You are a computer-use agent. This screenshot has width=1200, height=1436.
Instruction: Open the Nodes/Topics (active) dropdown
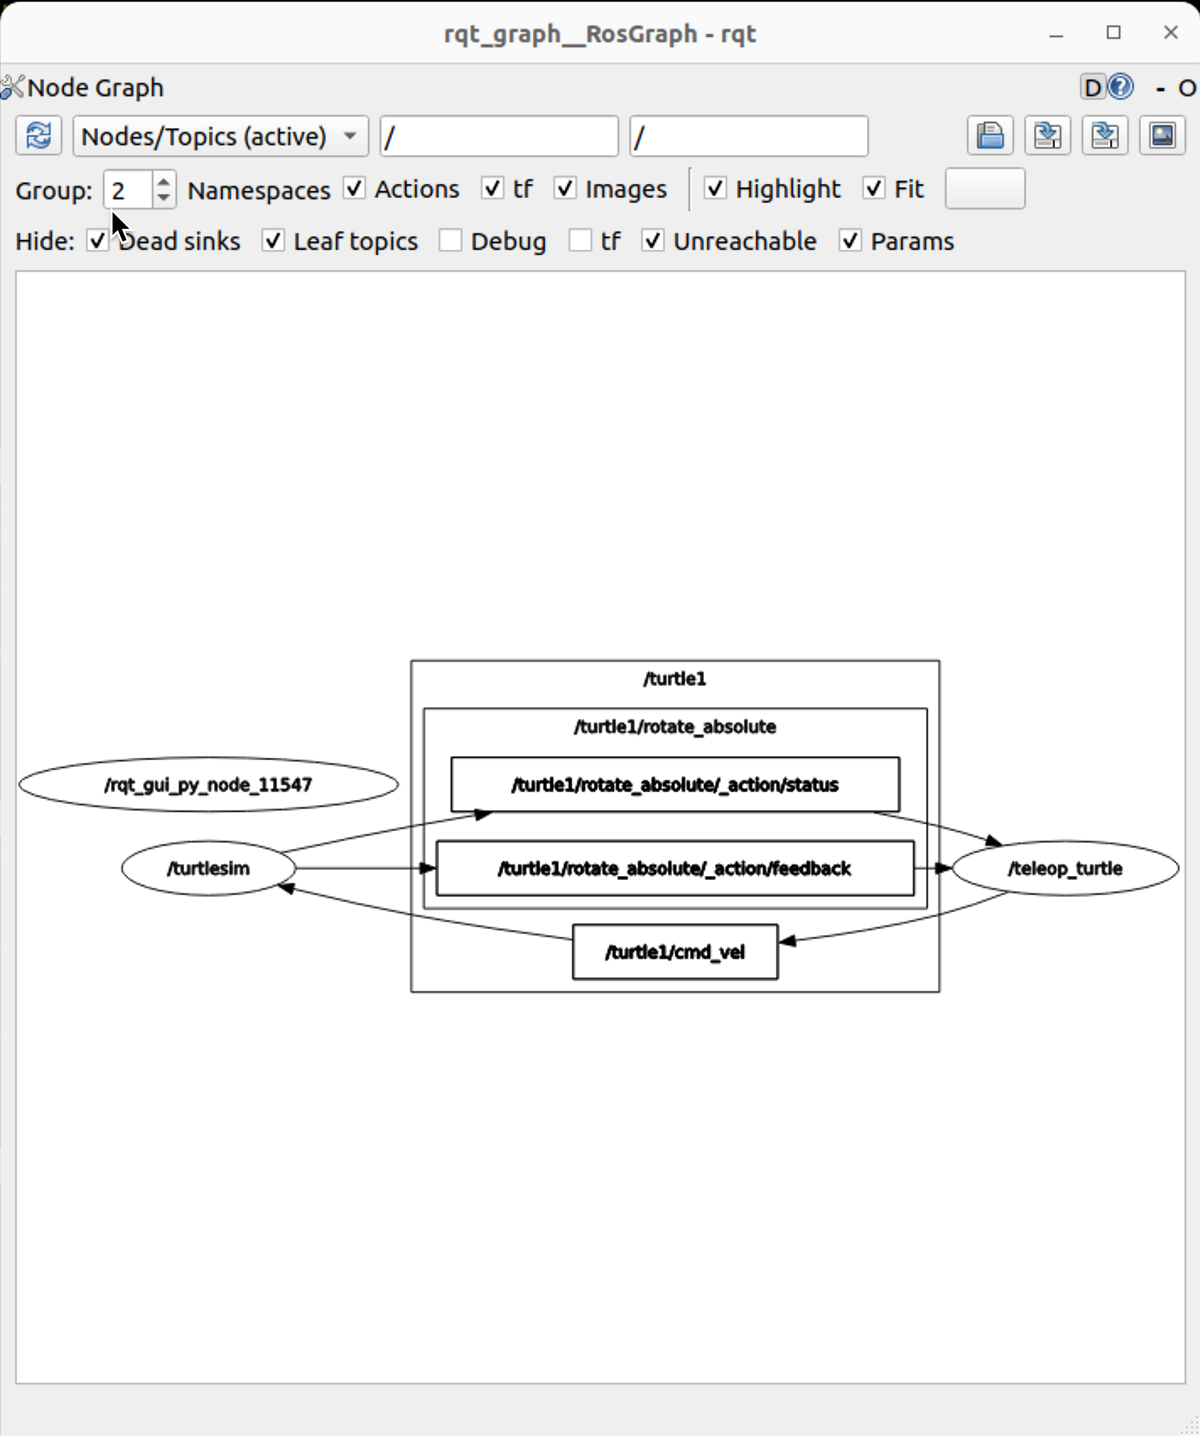pos(220,136)
